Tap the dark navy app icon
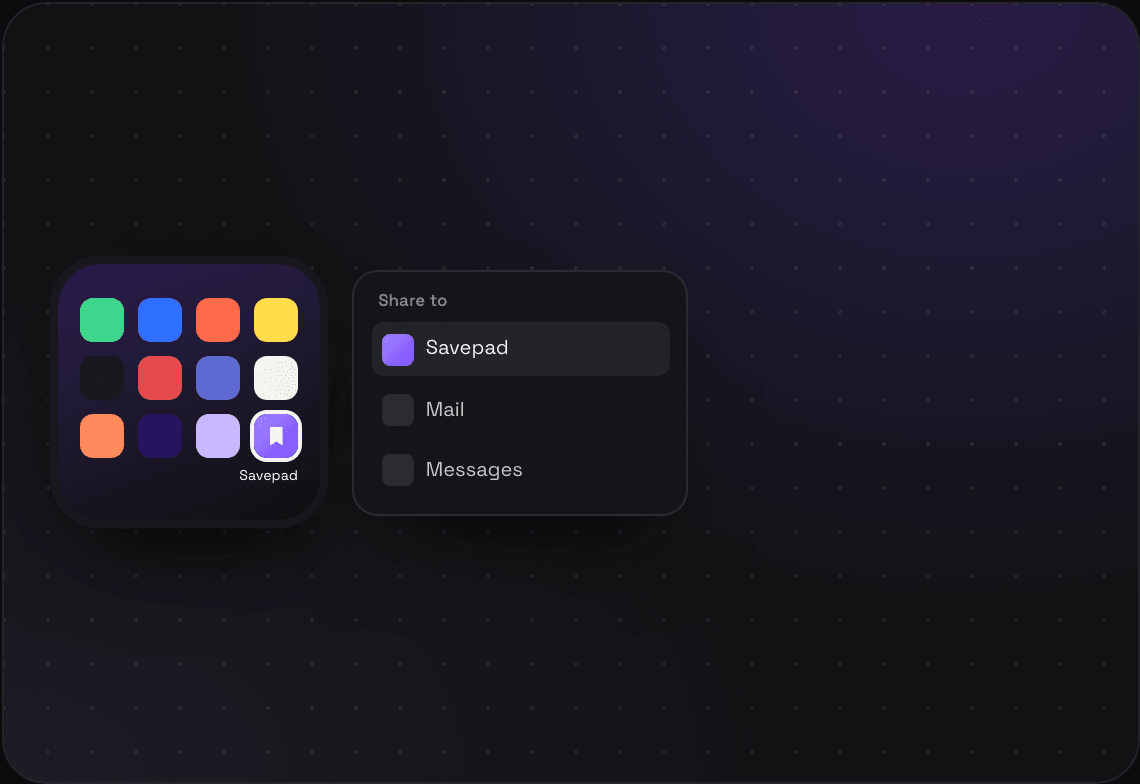Viewport: 1140px width, 784px height. 160,436
